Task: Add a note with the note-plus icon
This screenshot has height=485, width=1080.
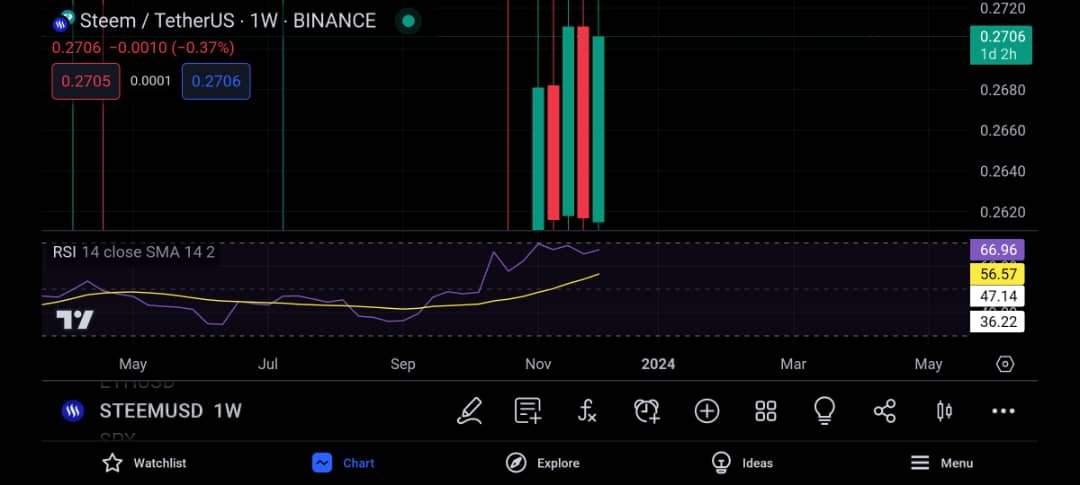Action: 528,411
